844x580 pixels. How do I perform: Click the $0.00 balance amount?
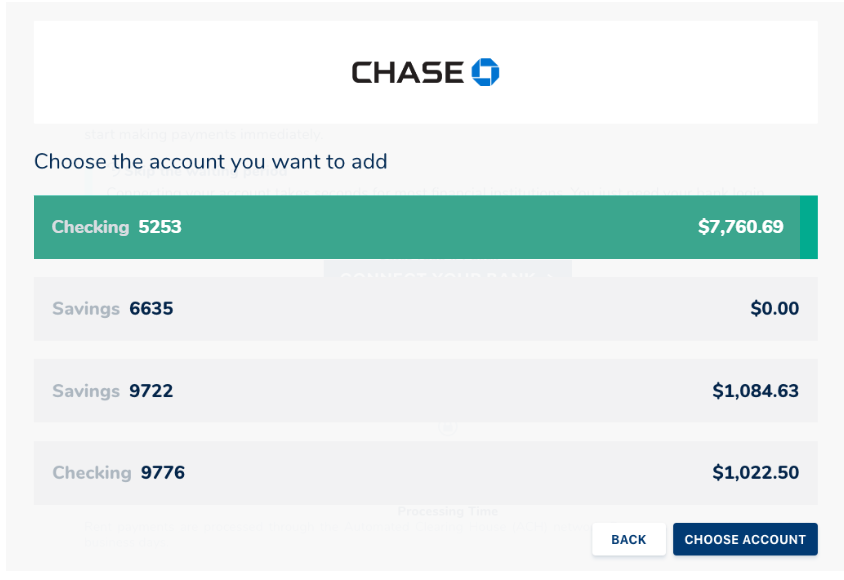775,309
